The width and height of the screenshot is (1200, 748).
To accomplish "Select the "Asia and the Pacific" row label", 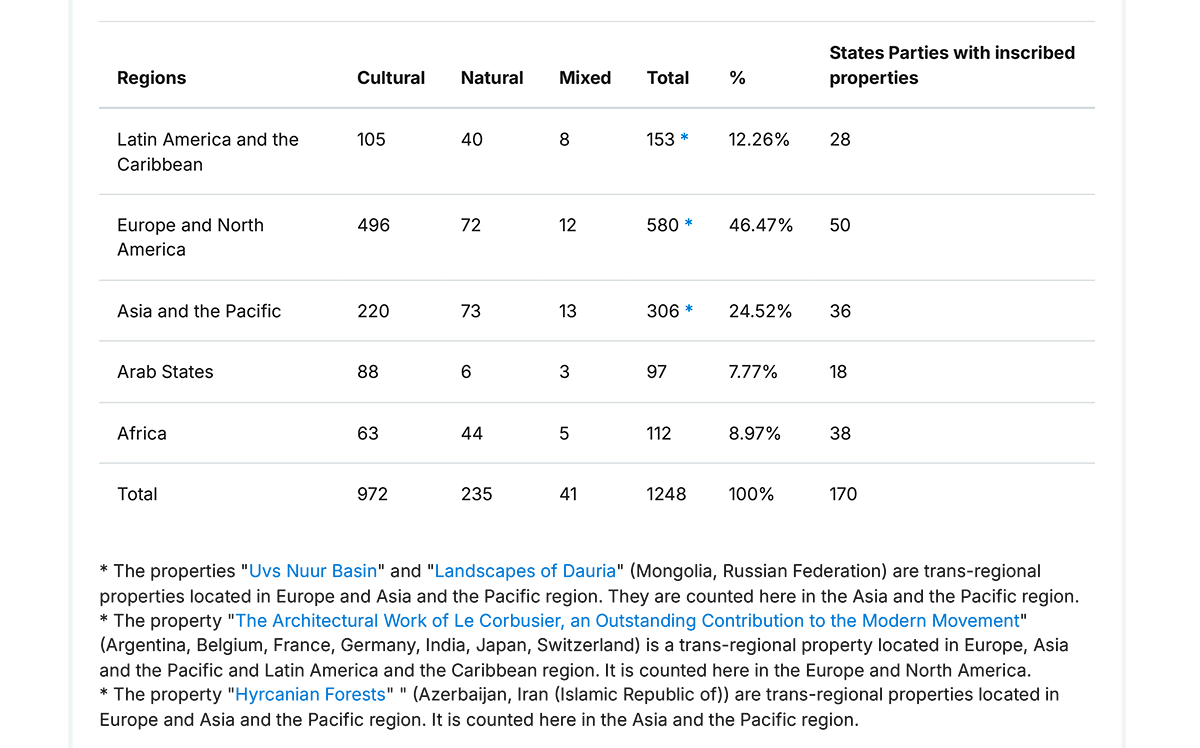I will pos(199,312).
